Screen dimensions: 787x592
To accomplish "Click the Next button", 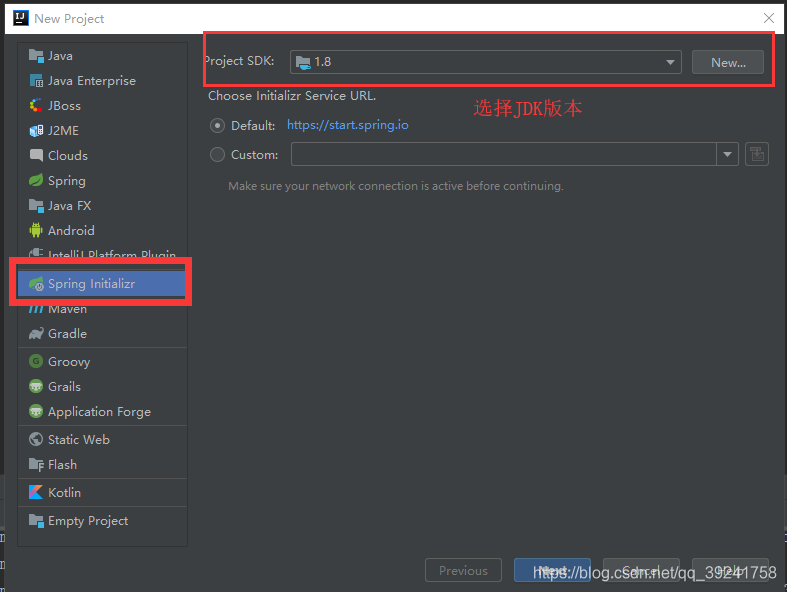I will [x=552, y=570].
